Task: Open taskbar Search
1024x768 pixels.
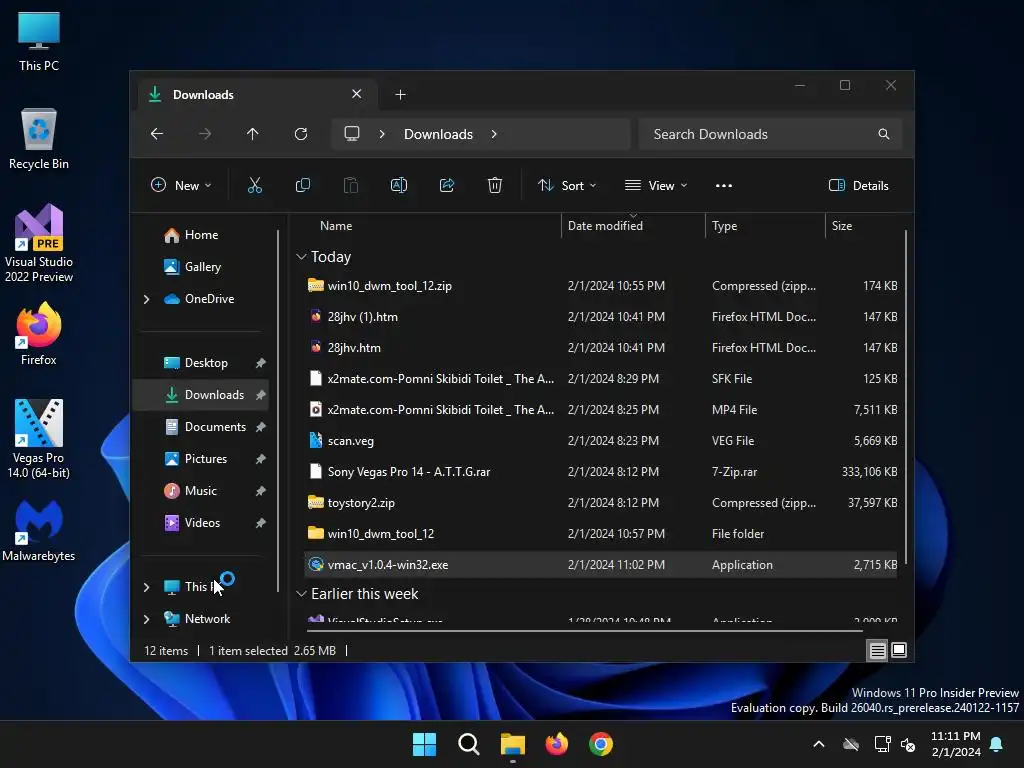Action: (469, 744)
